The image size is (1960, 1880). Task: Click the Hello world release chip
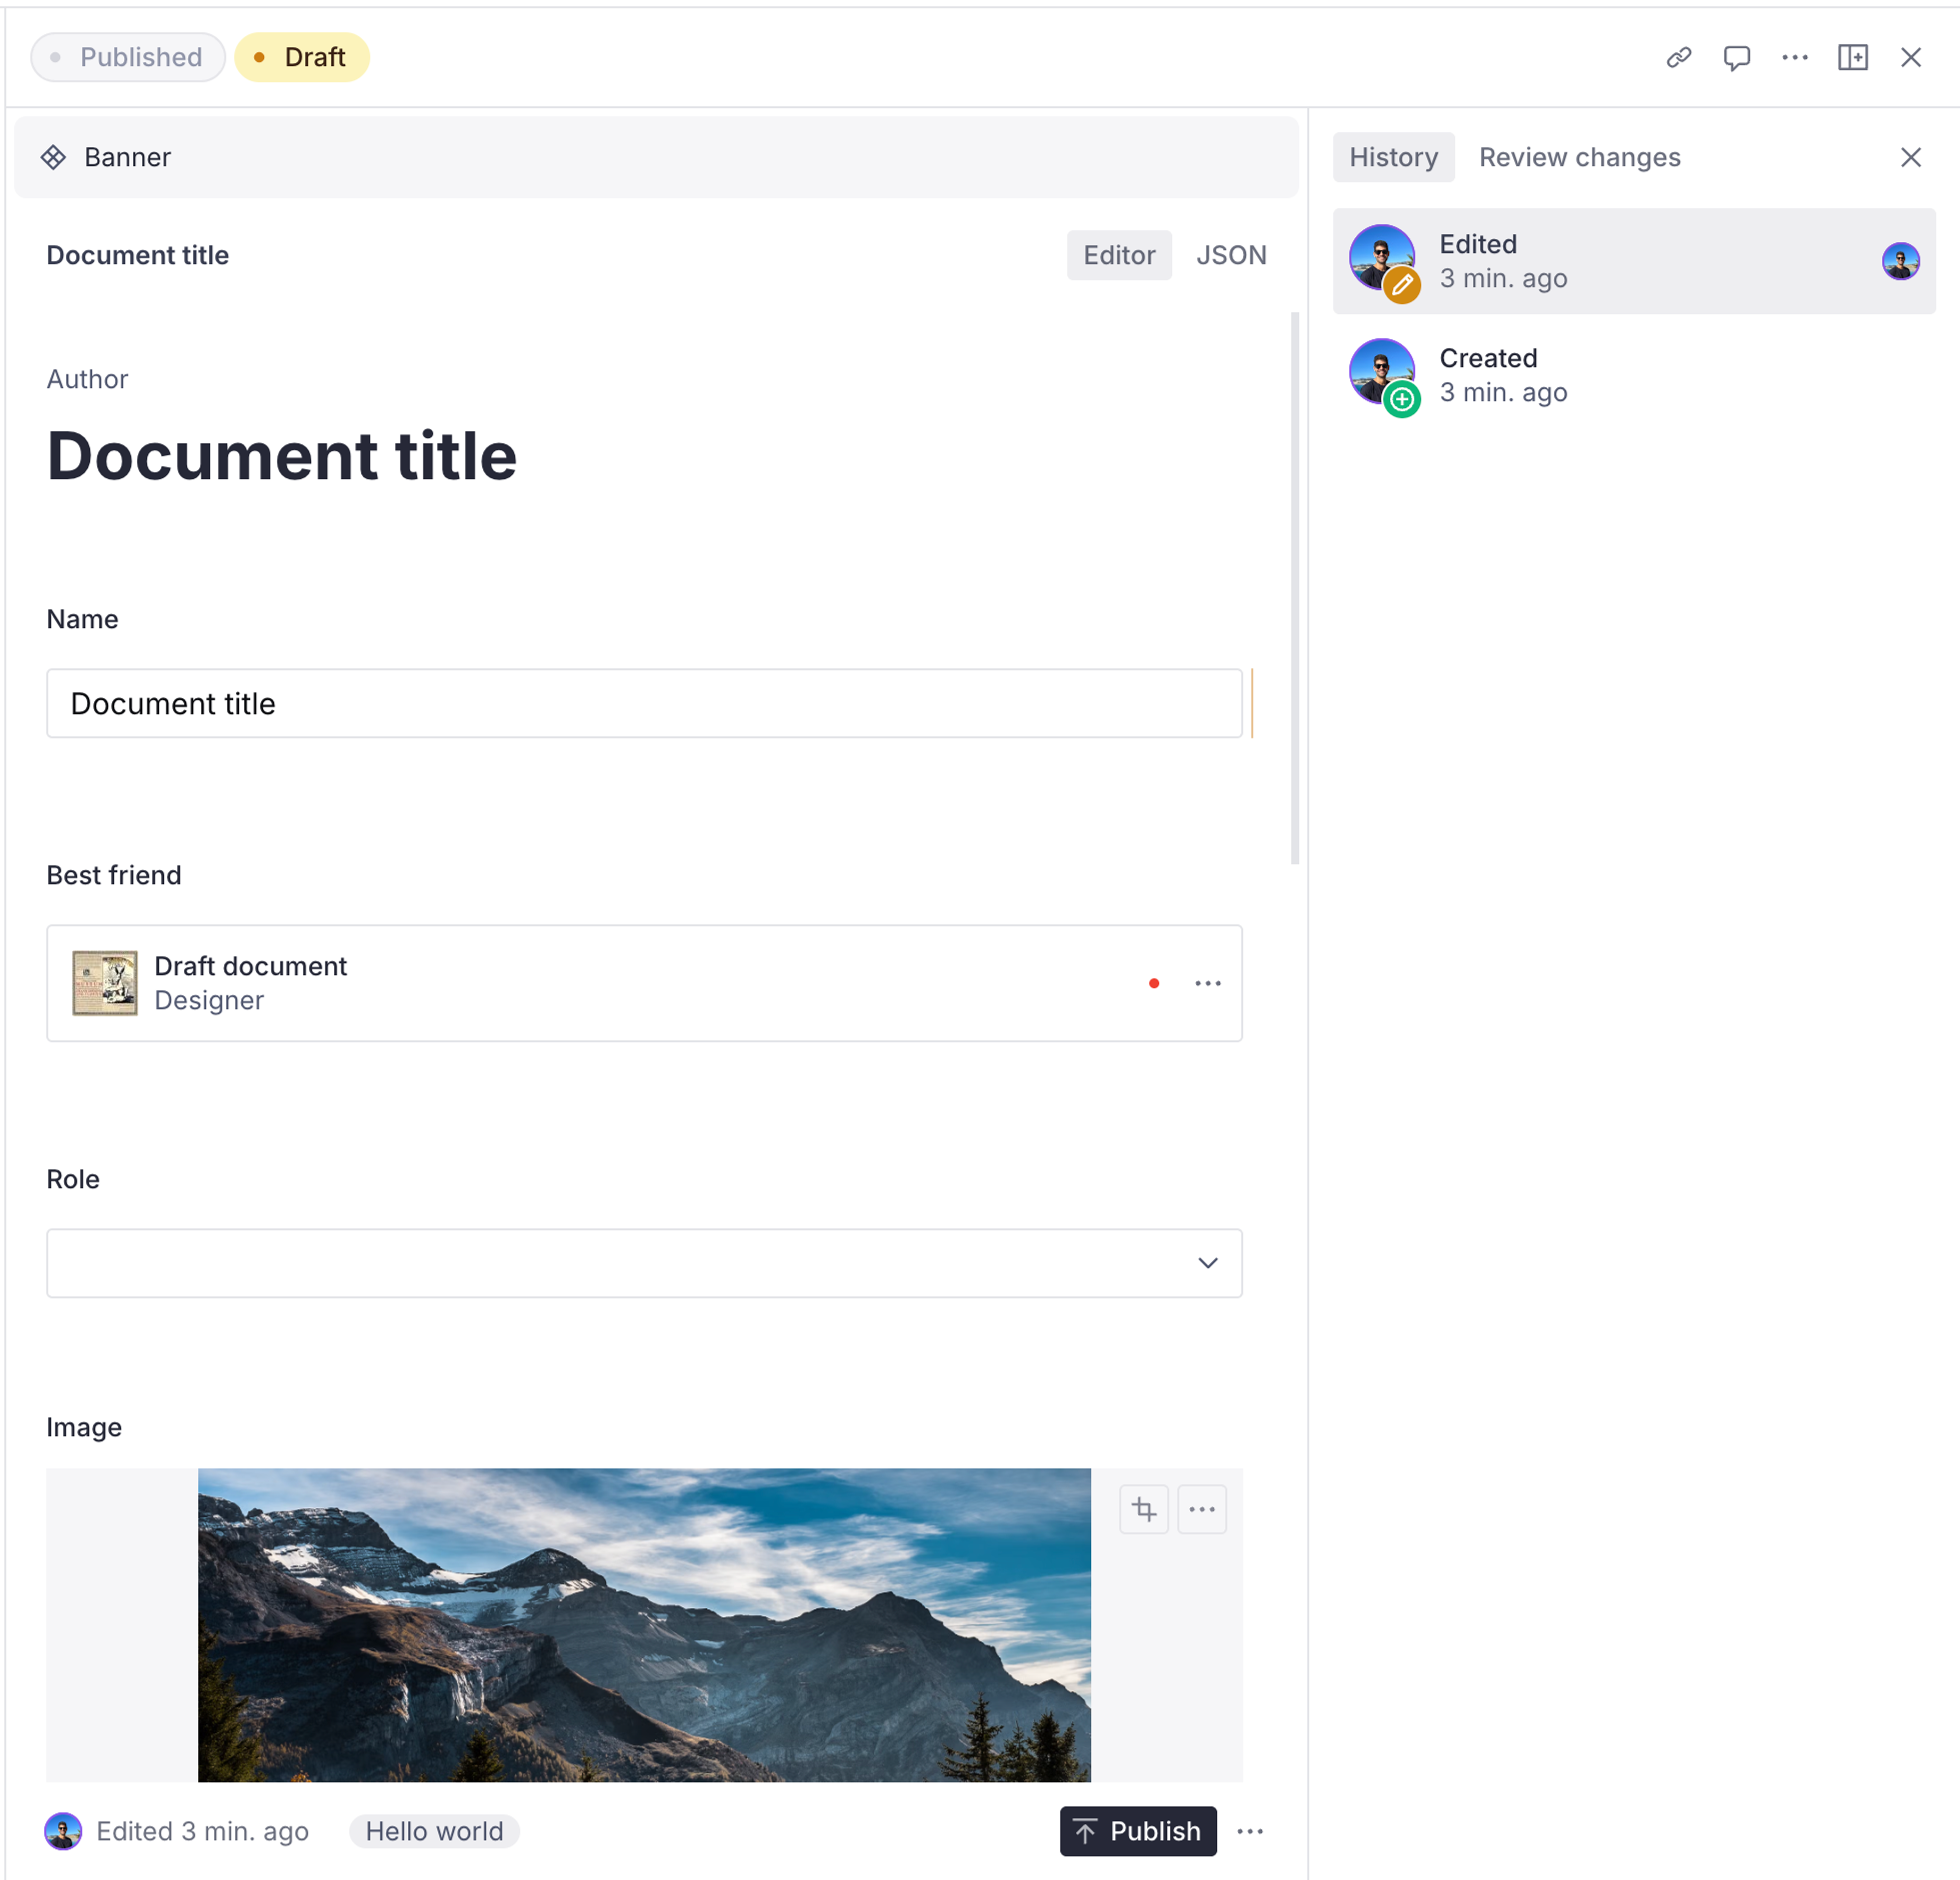point(434,1831)
